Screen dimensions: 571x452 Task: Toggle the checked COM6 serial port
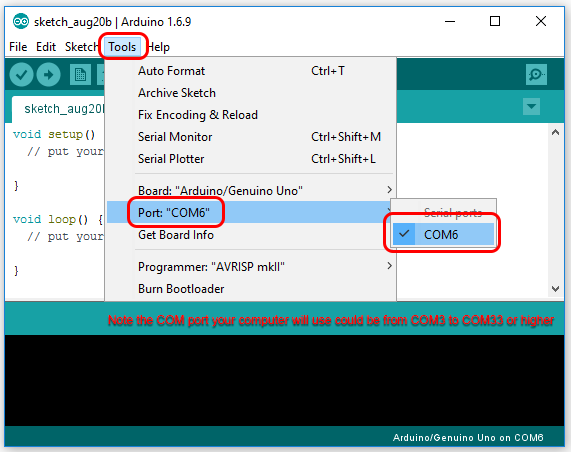tap(443, 234)
